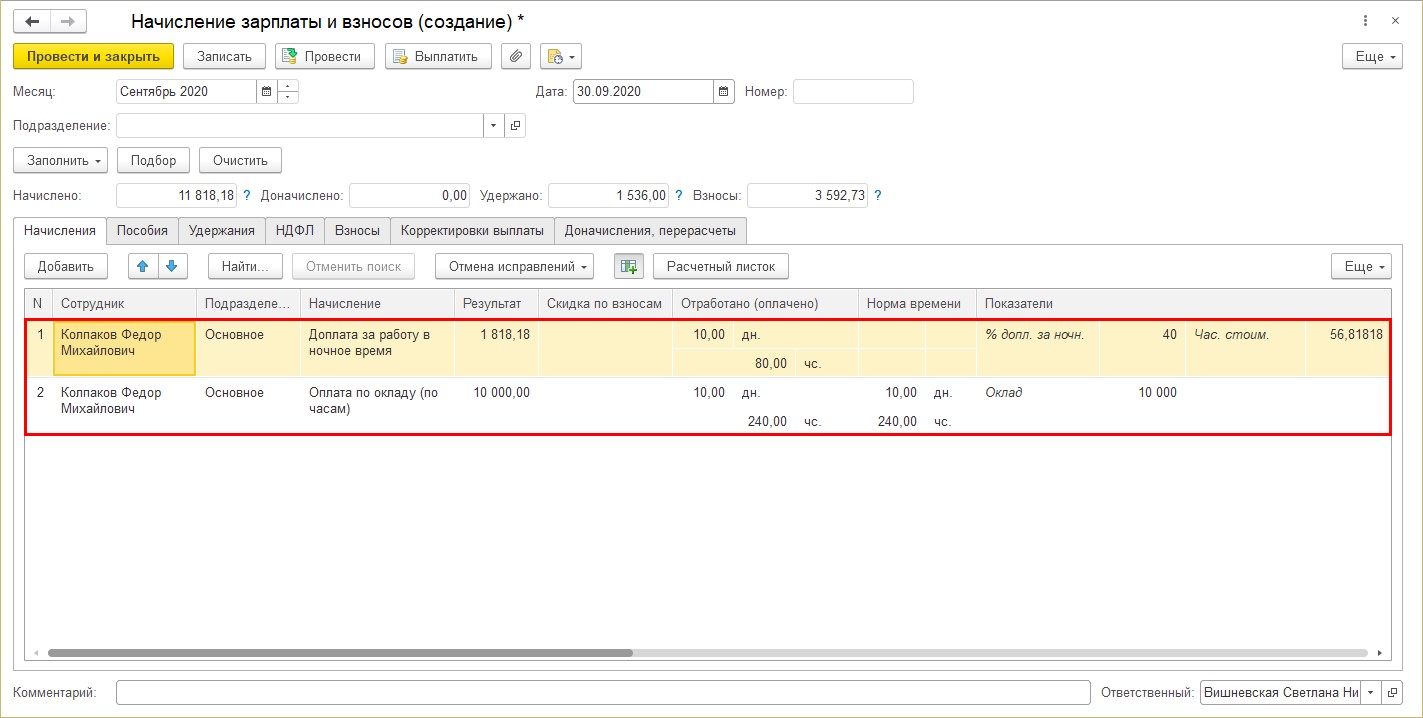Screen dimensions: 1423x718
Task: Switch to the Корректировки выплаты tab
Action: [472, 230]
